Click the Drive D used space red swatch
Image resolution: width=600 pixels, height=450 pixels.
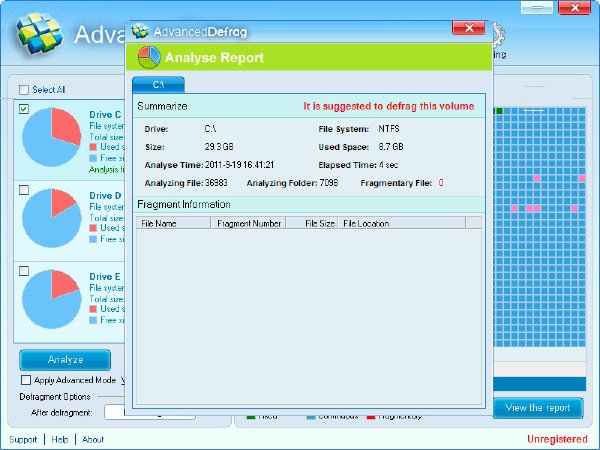(x=93, y=228)
